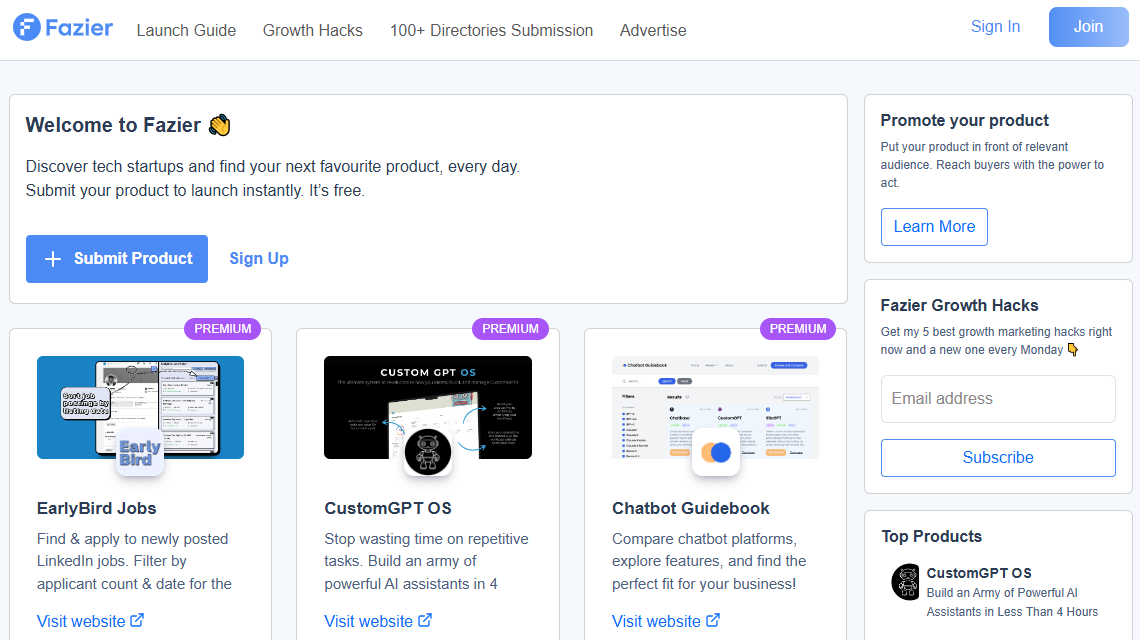Focus the Email address input field
1140x640 pixels.
998,399
